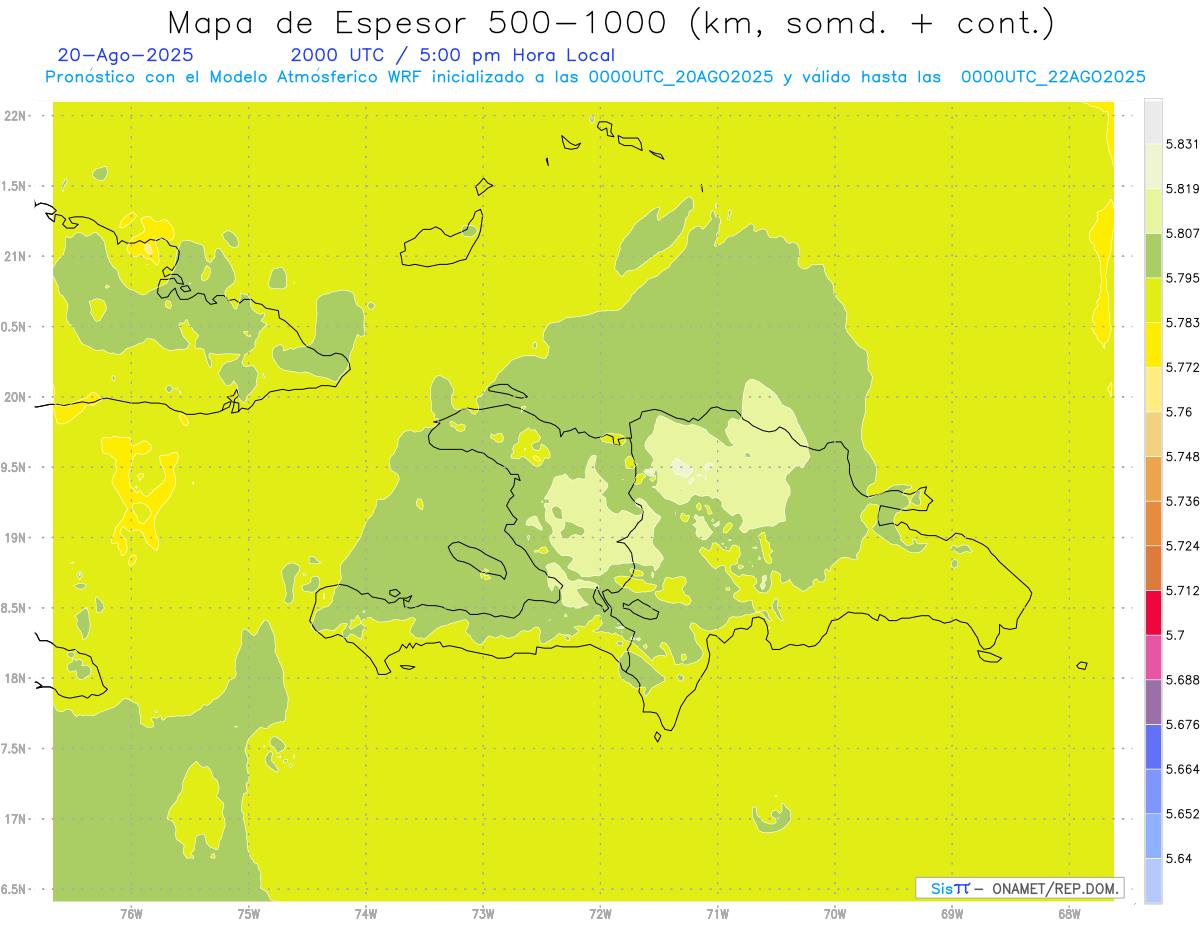
Task: Click the 76W longitude label
Action: 131,914
